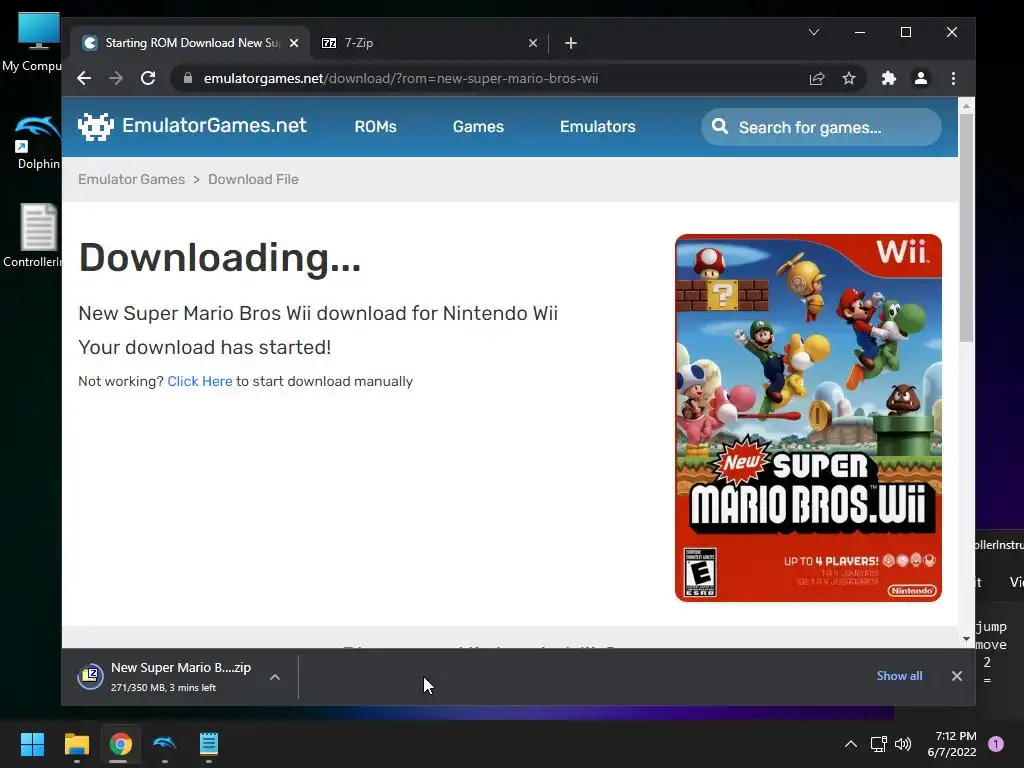Viewport: 1024px width, 768px height.
Task: Click the page scroll down arrow
Action: pos(967,639)
